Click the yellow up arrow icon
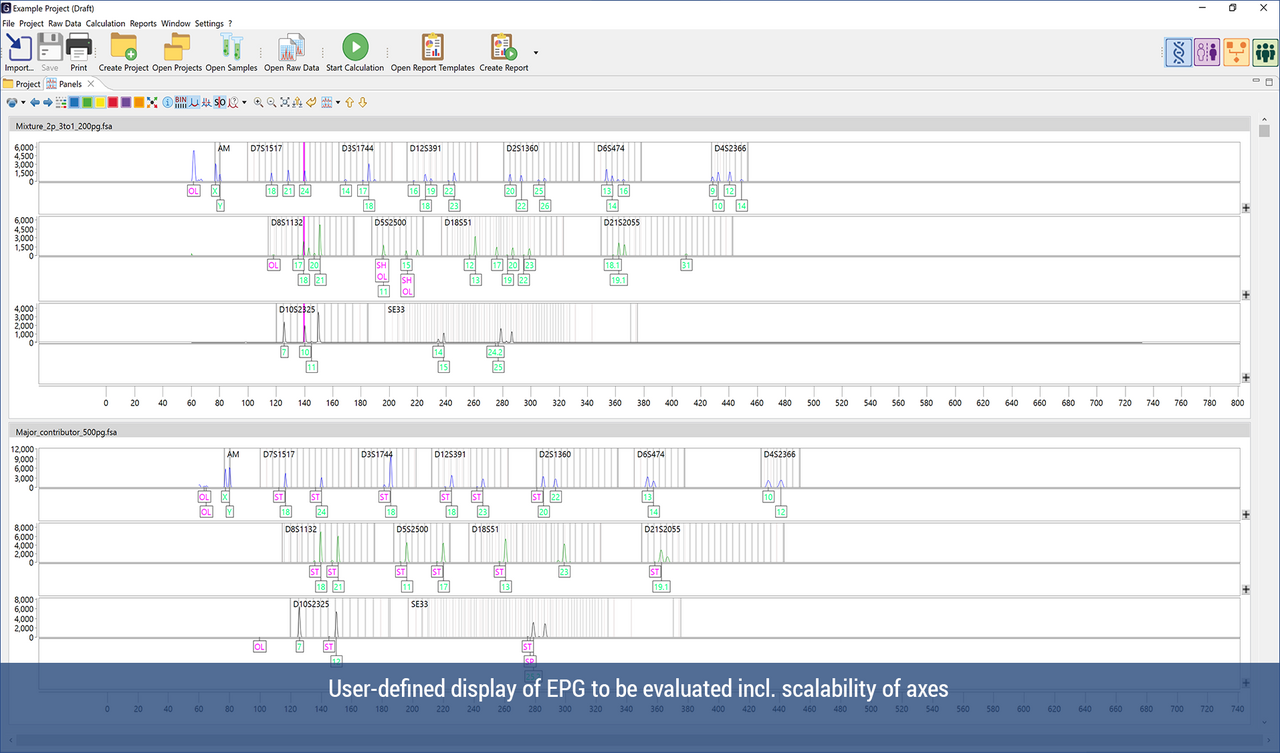This screenshot has height=753, width=1280. click(x=350, y=102)
